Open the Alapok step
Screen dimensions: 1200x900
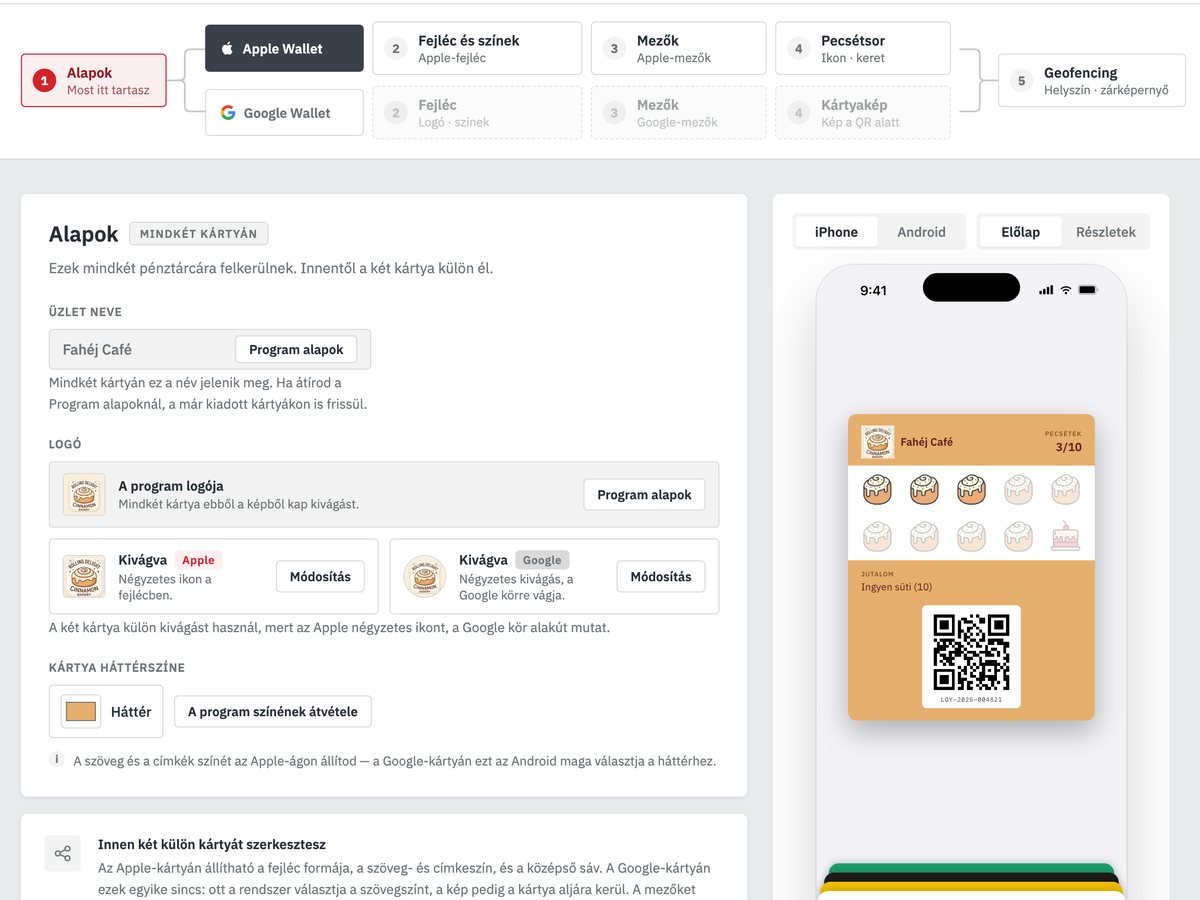tap(94, 81)
